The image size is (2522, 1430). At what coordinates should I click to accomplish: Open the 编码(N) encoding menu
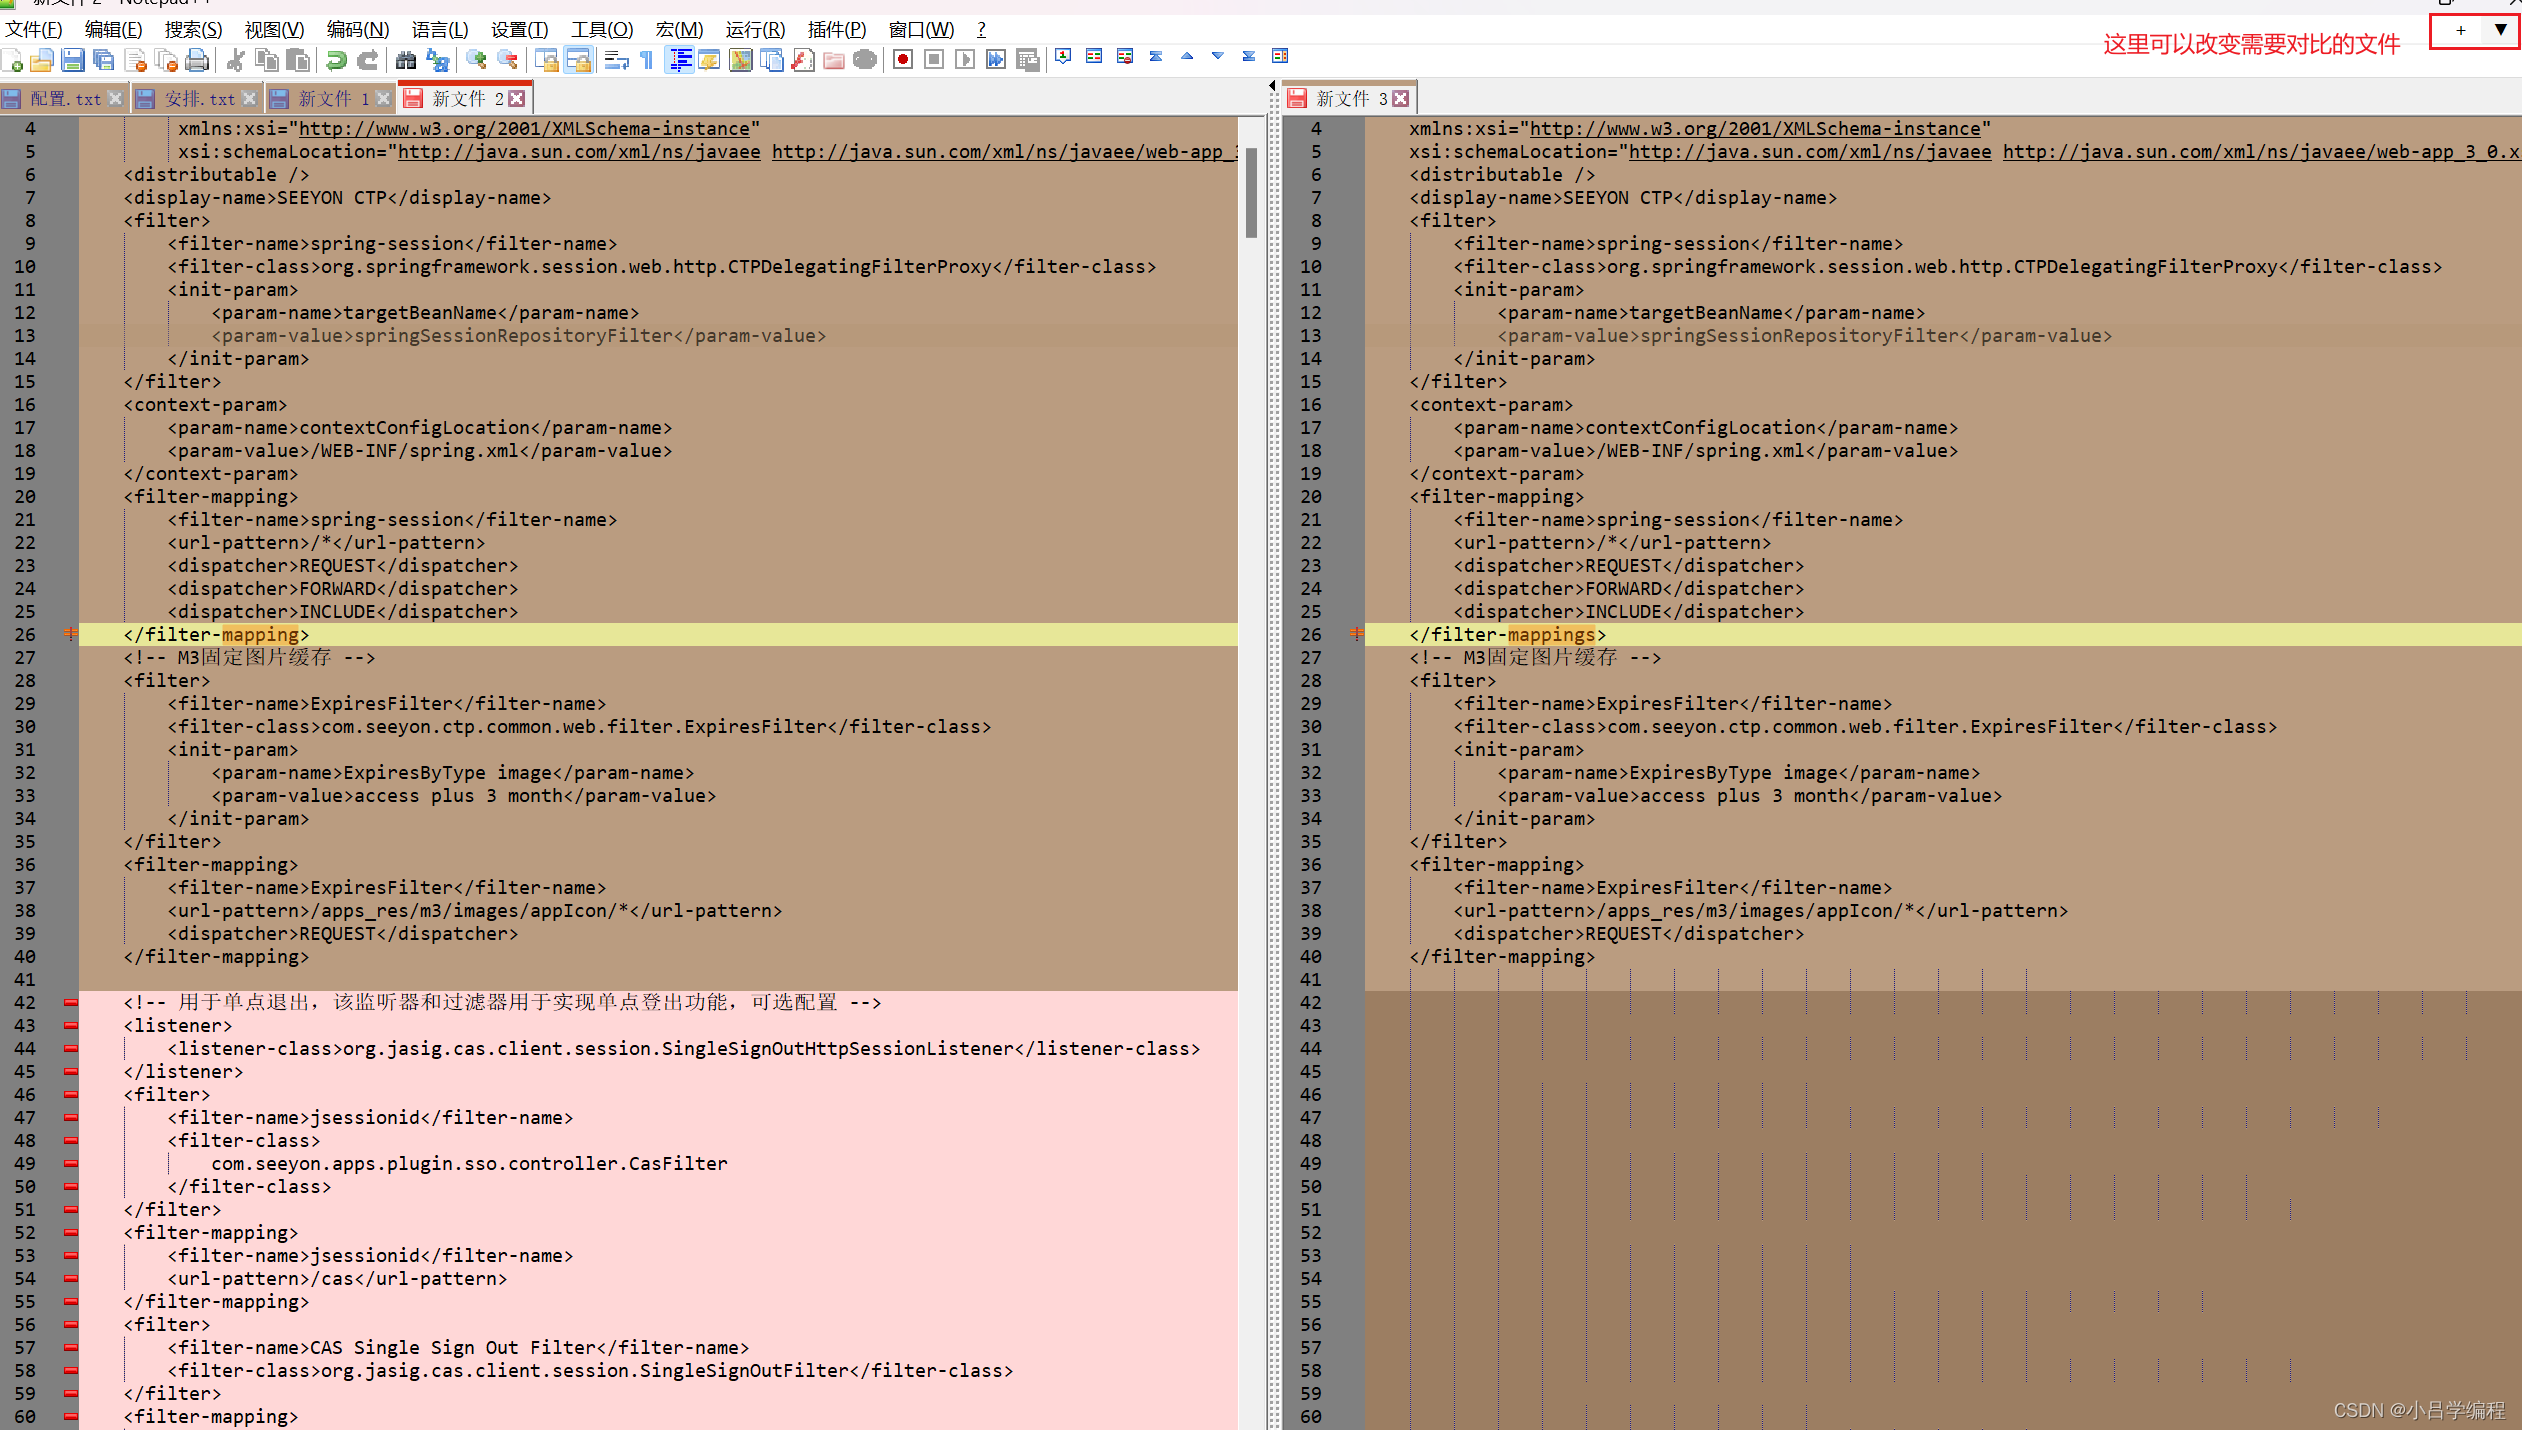point(357,29)
